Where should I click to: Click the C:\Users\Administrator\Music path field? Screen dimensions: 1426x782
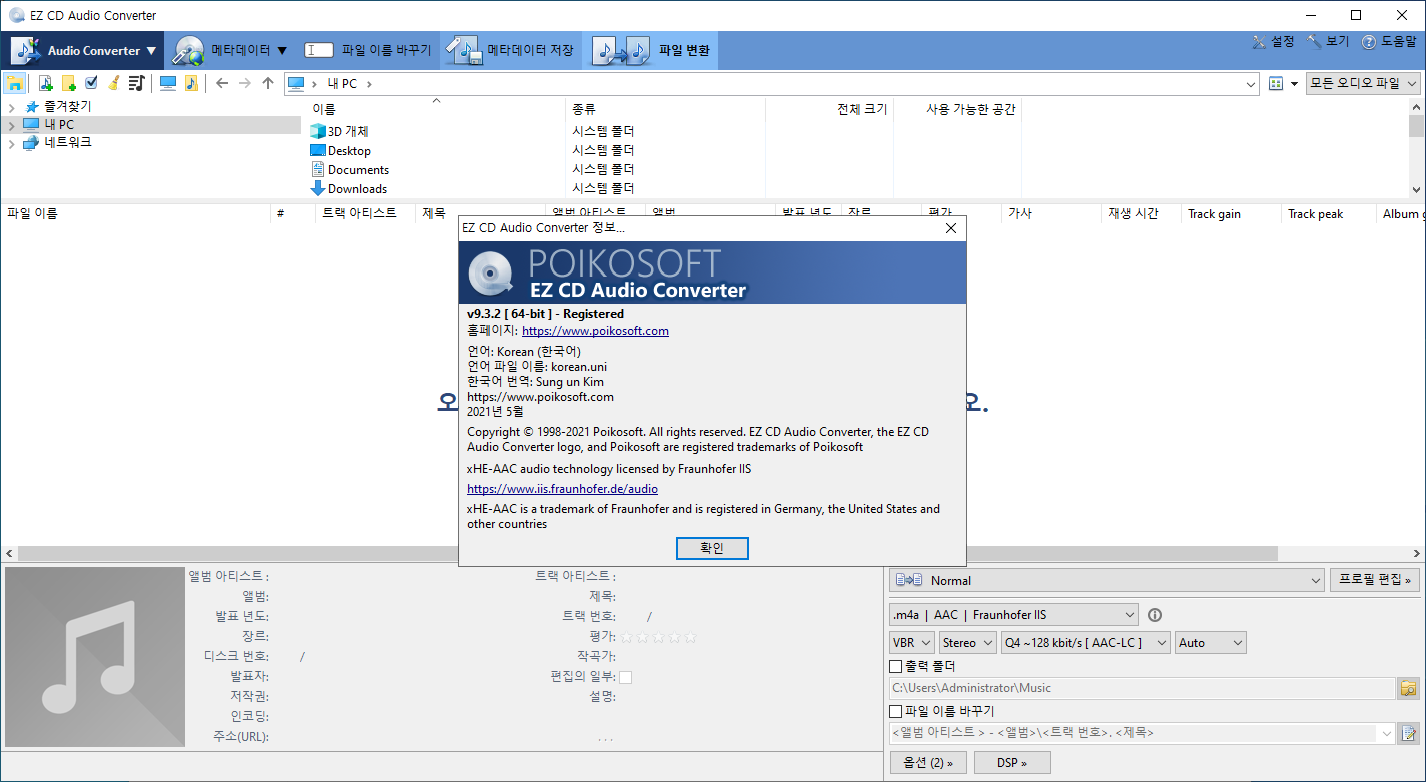coord(1141,688)
